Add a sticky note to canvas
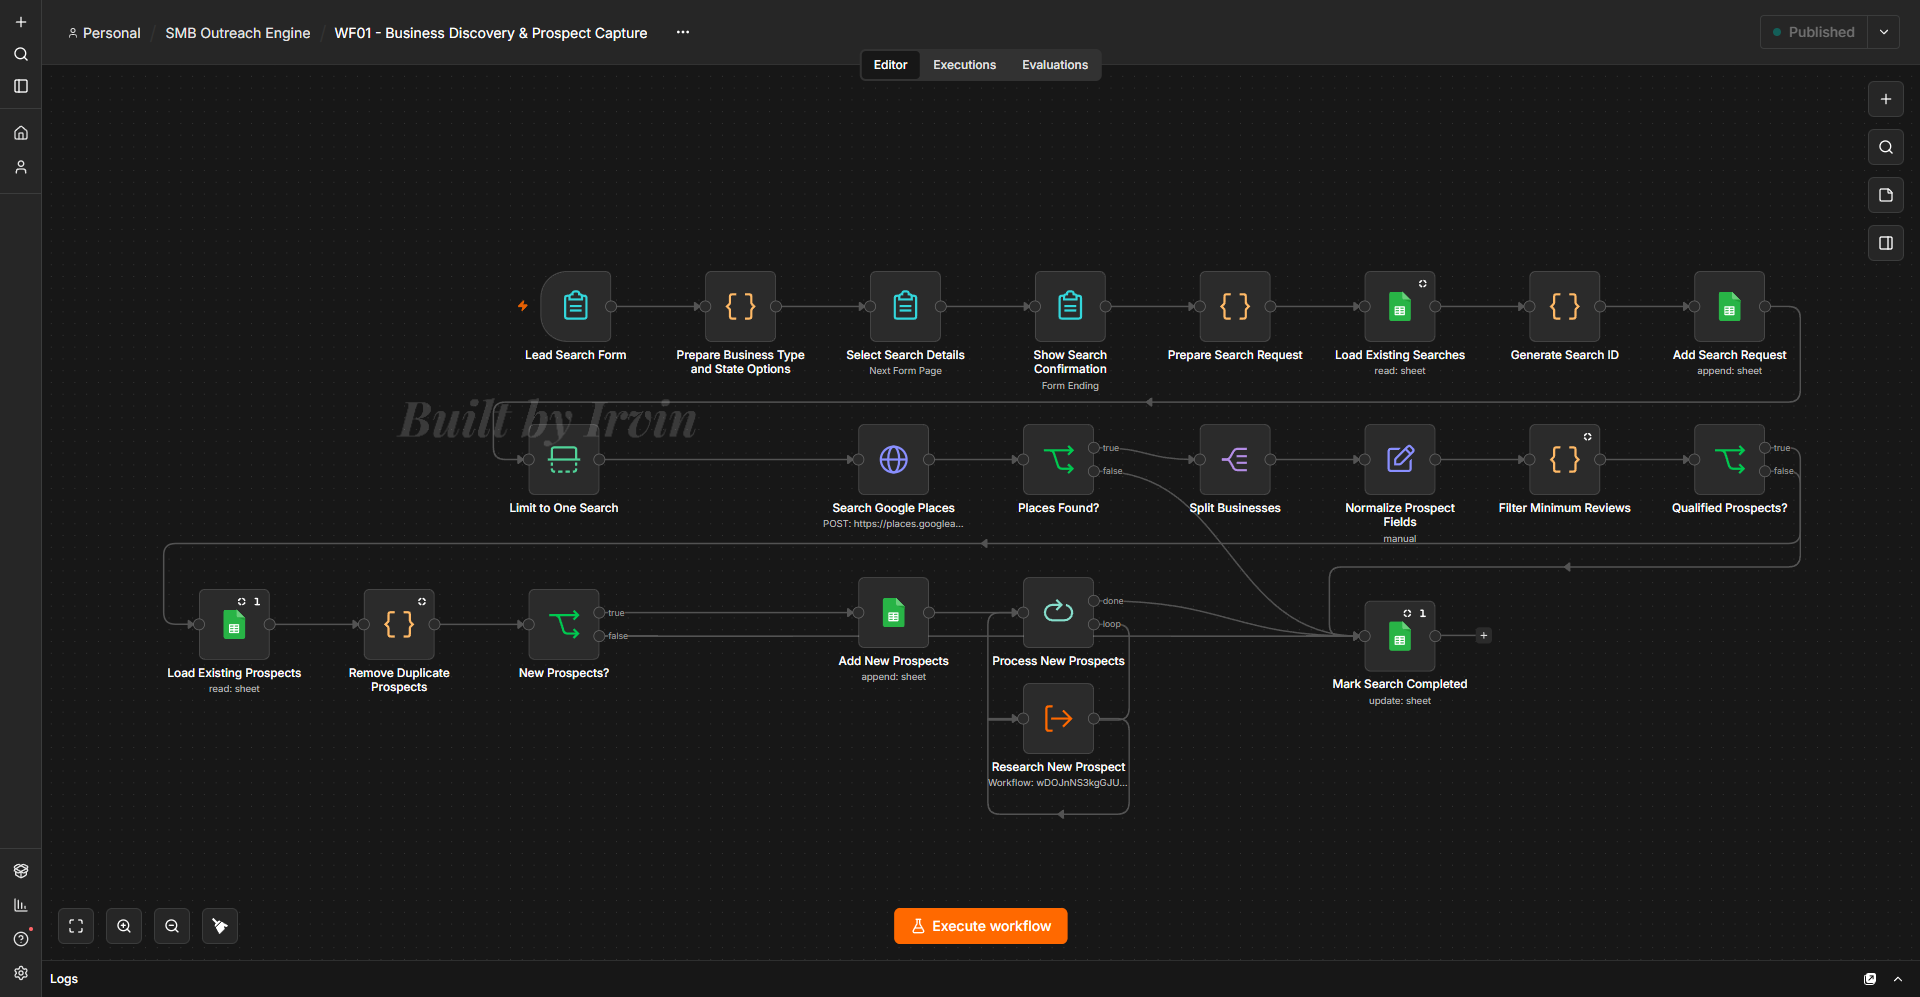This screenshot has width=1920, height=997. pyautogui.click(x=1886, y=195)
